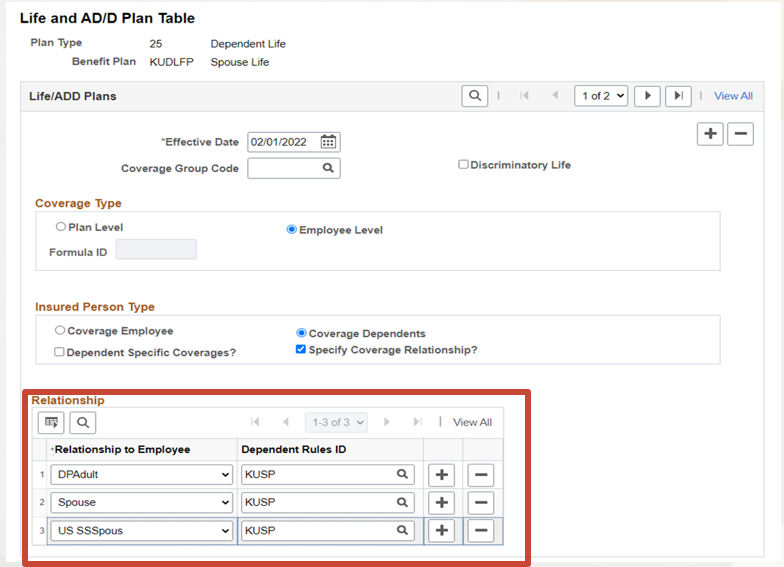
Task: Open the Effective Date calendar picker
Action: coord(329,142)
